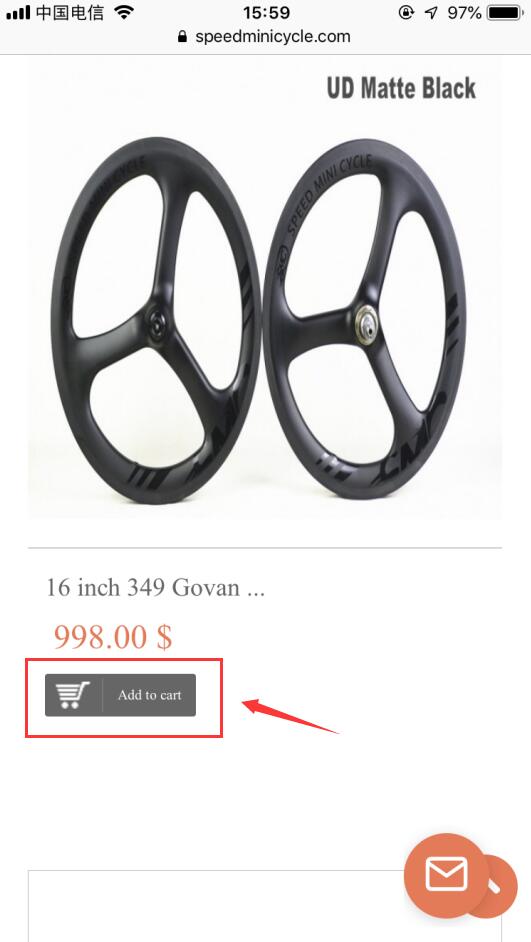531x942 pixels.
Task: Tap the 中国电信 carrier label
Action: pos(70,12)
